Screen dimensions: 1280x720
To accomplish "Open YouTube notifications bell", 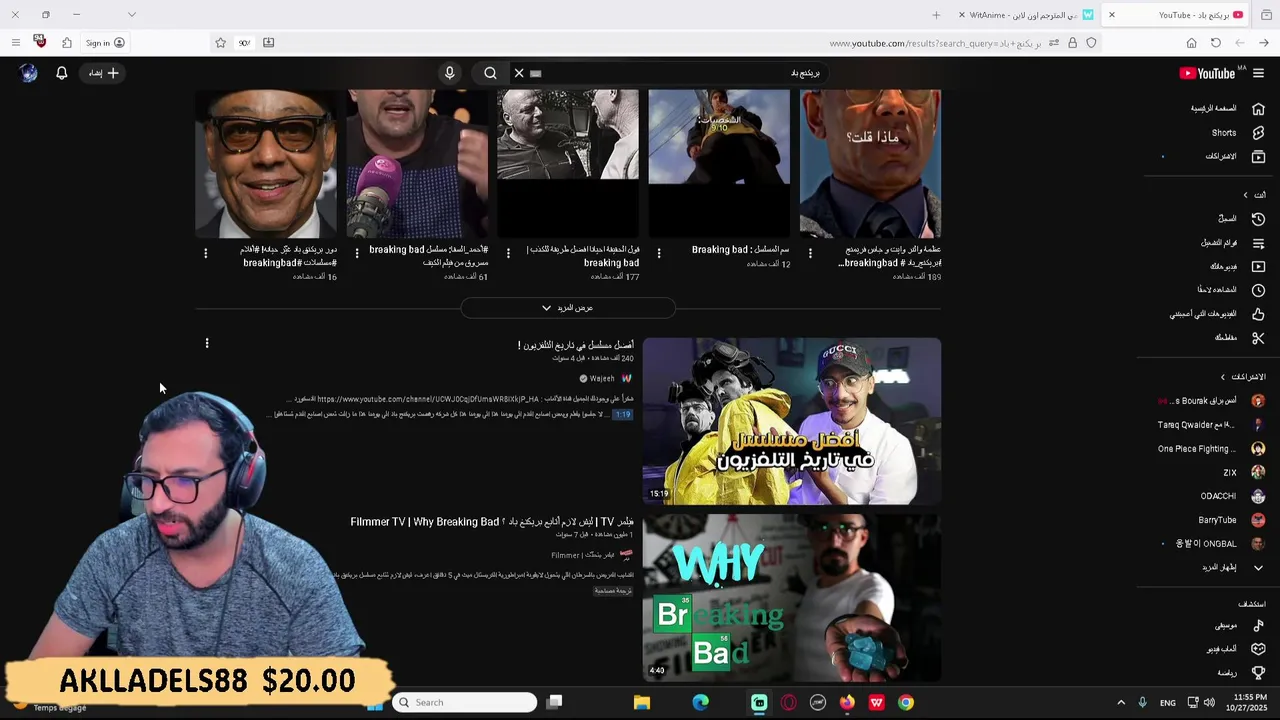I will click(x=61, y=73).
